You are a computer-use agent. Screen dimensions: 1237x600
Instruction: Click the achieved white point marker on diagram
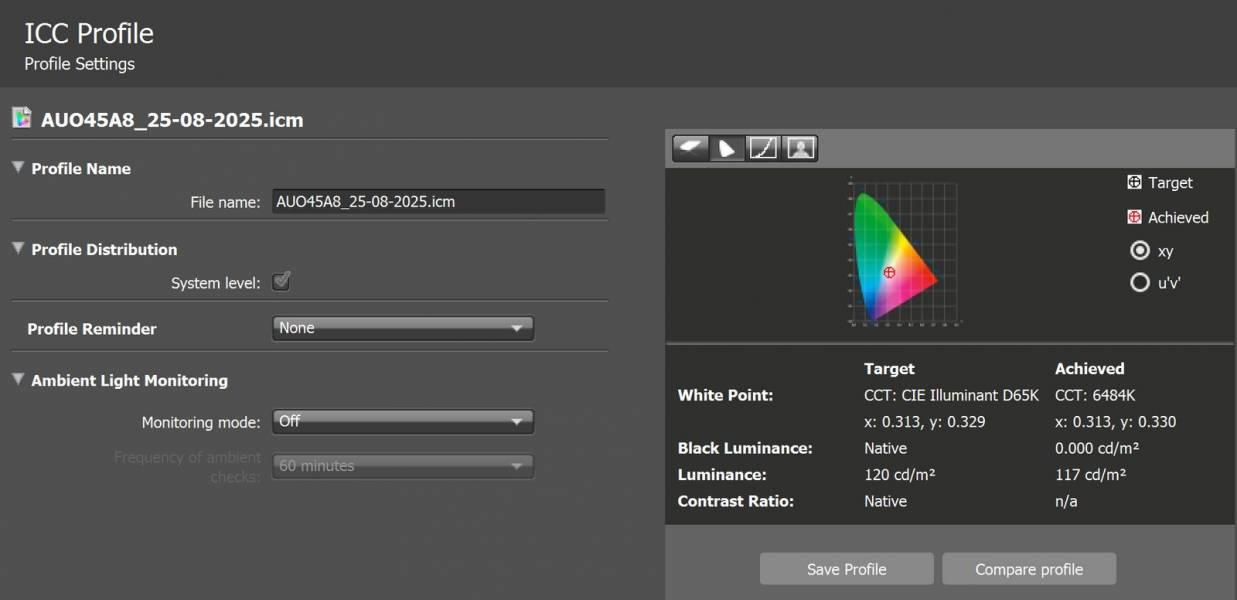(x=889, y=272)
